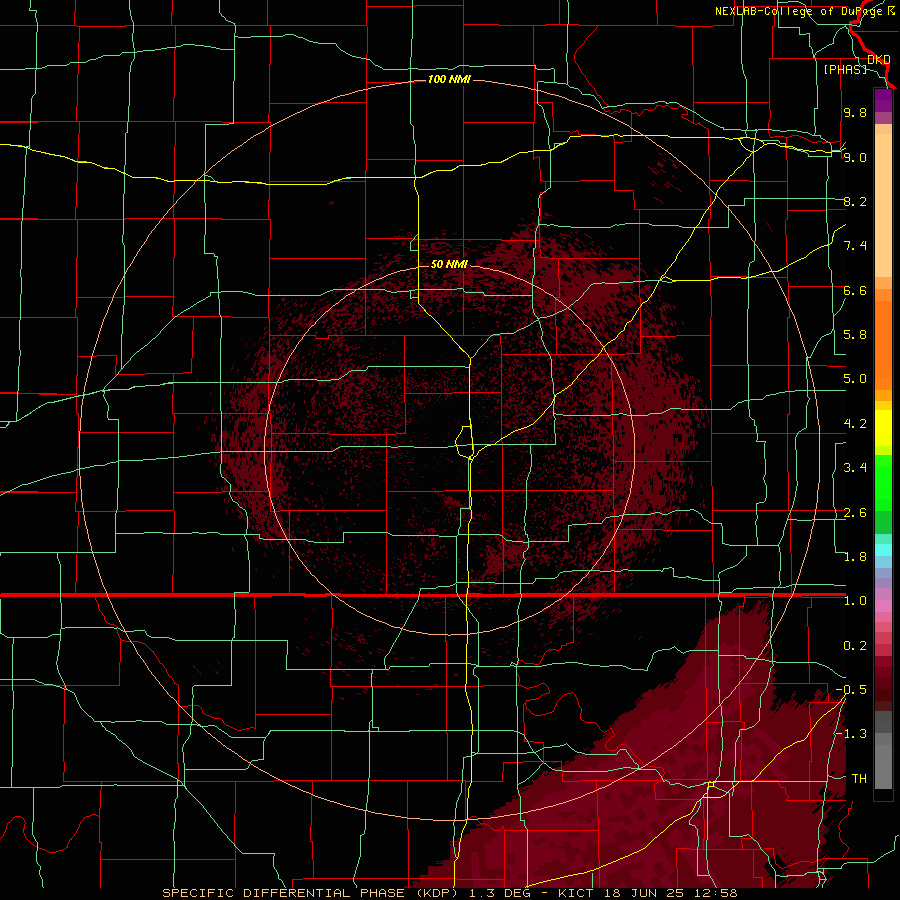Viewport: 900px width, 900px height.
Task: Click the 7.4 value on the color scale
Action: coord(855,246)
